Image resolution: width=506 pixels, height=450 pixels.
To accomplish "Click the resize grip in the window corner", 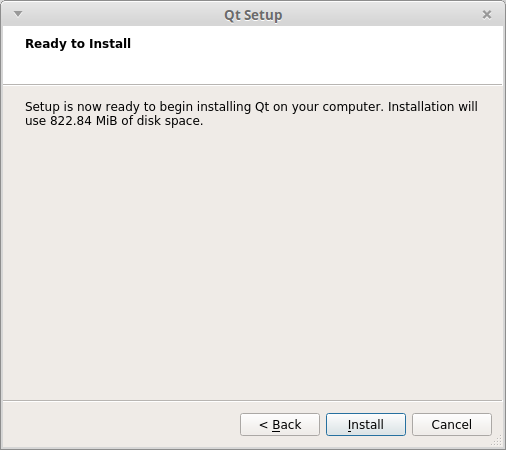I will (497, 441).
